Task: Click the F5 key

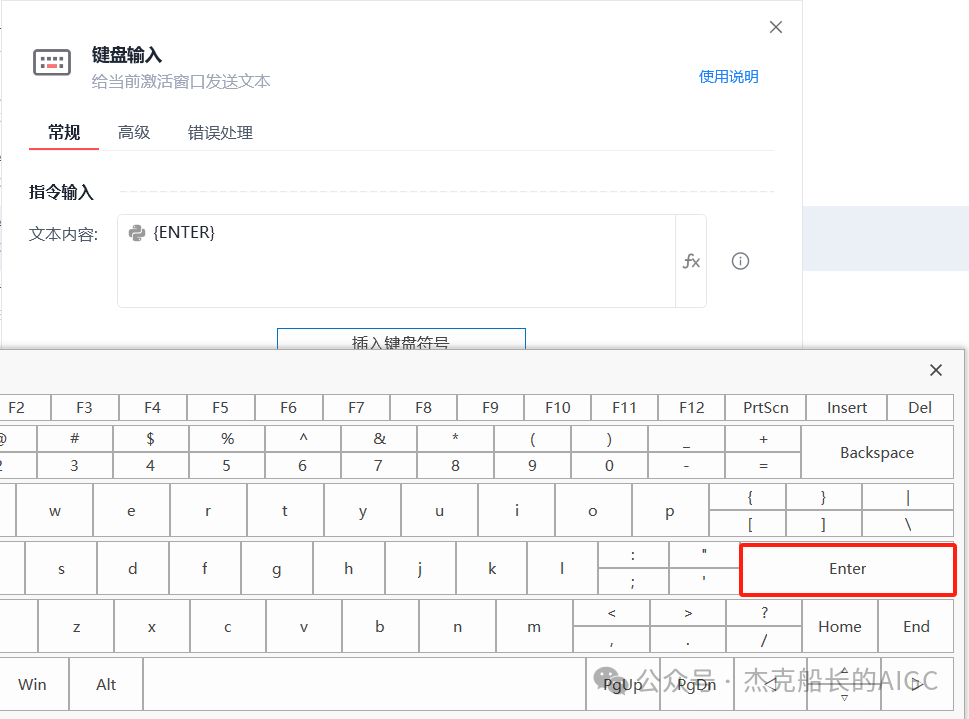Action: 220,407
